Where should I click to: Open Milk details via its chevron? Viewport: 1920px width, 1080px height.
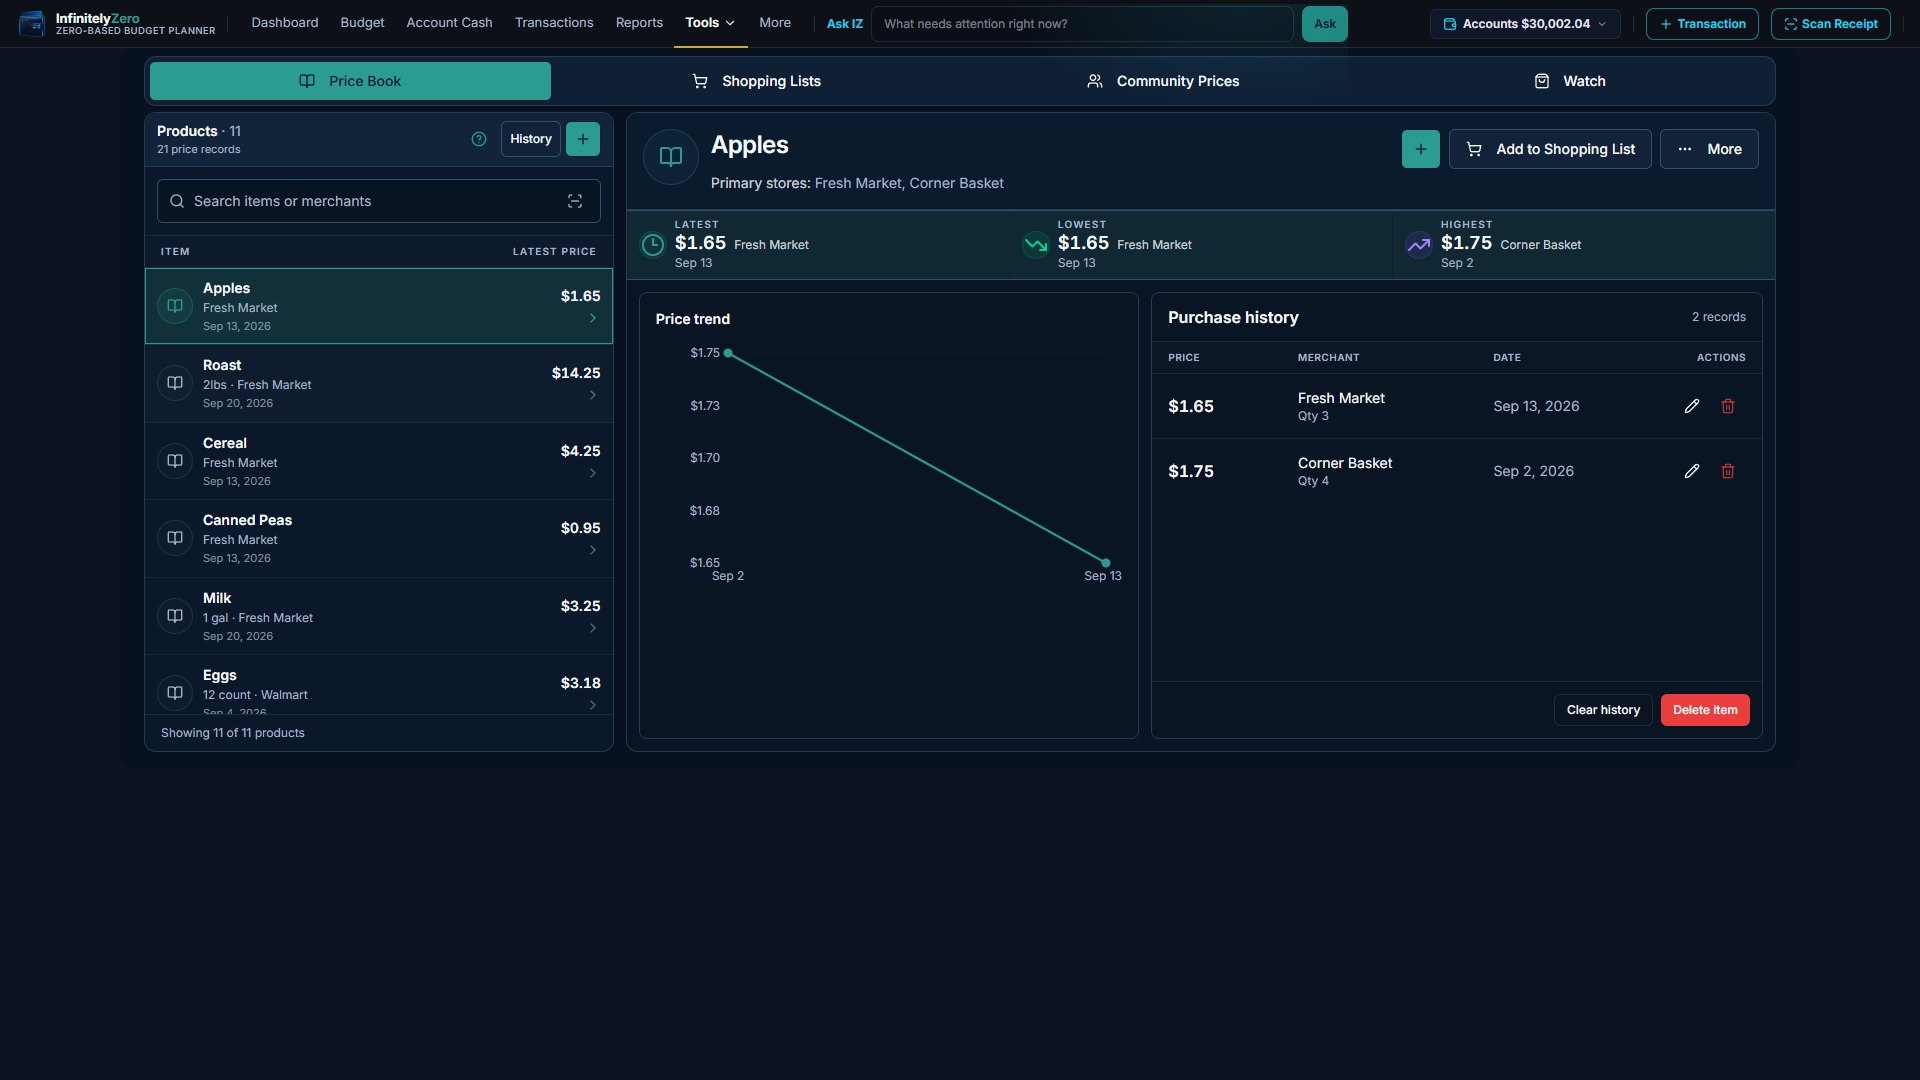point(593,628)
